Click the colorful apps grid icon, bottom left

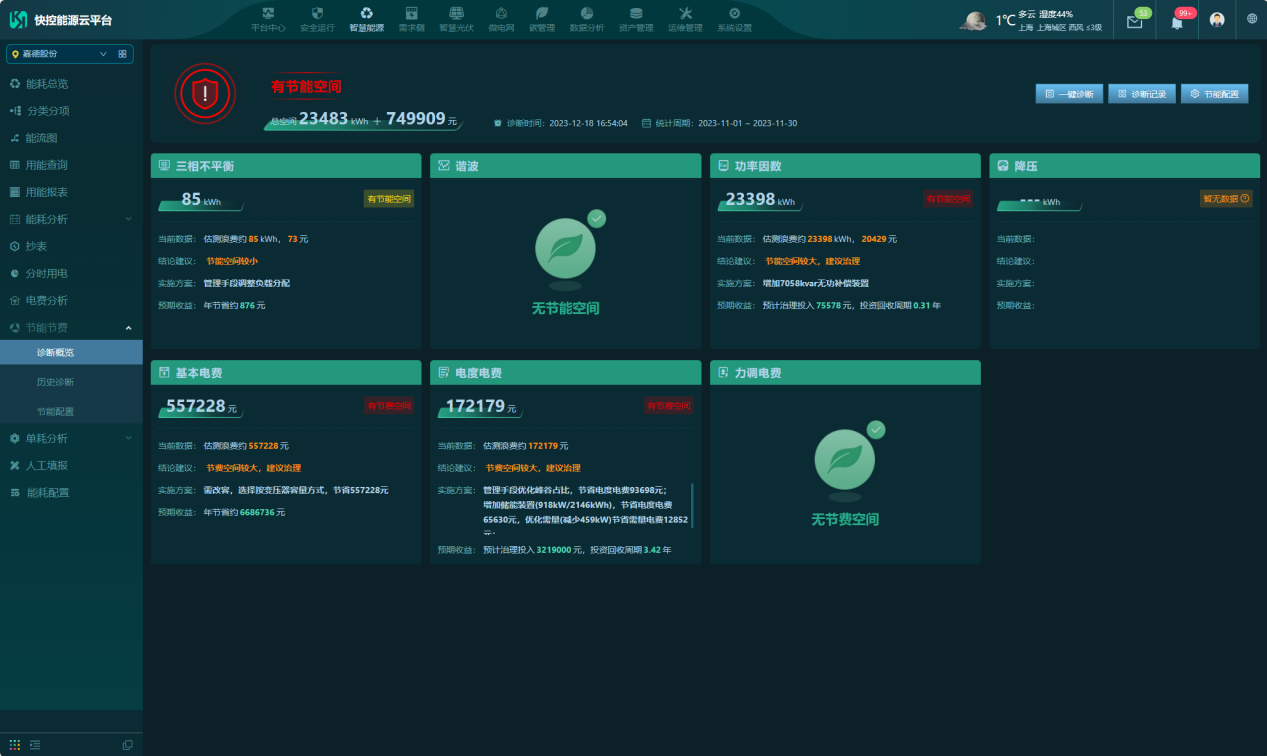coord(15,744)
